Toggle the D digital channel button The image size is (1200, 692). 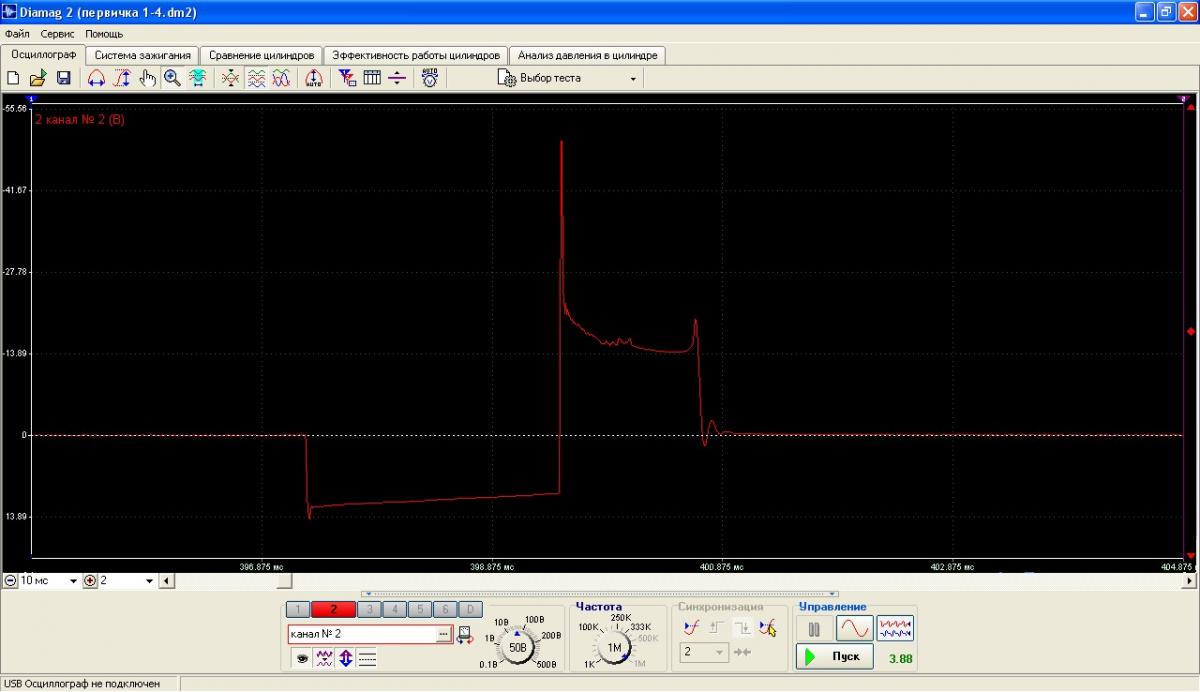click(x=470, y=609)
